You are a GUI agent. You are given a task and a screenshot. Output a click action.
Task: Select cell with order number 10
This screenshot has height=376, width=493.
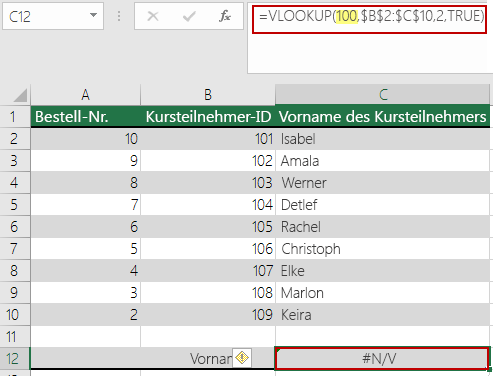[x=86, y=139]
